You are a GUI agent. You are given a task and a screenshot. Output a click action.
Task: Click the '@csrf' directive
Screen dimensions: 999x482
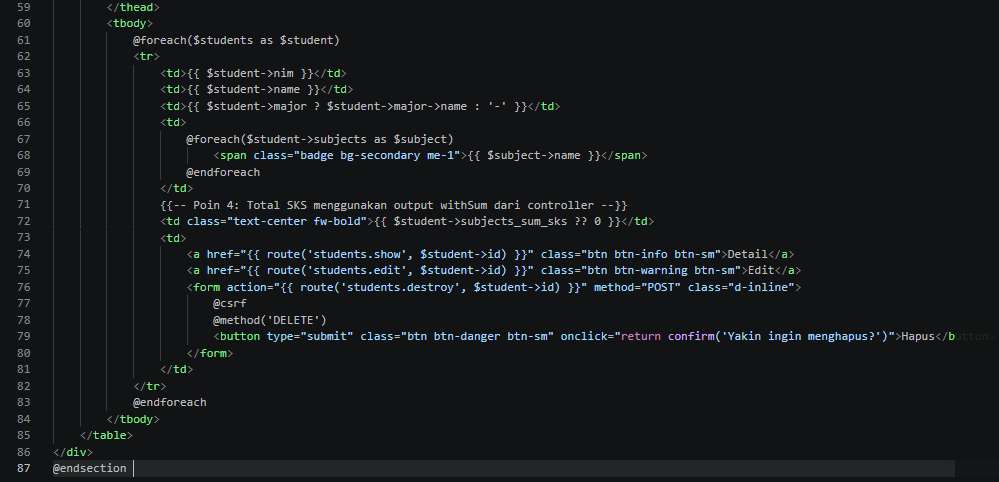point(229,304)
